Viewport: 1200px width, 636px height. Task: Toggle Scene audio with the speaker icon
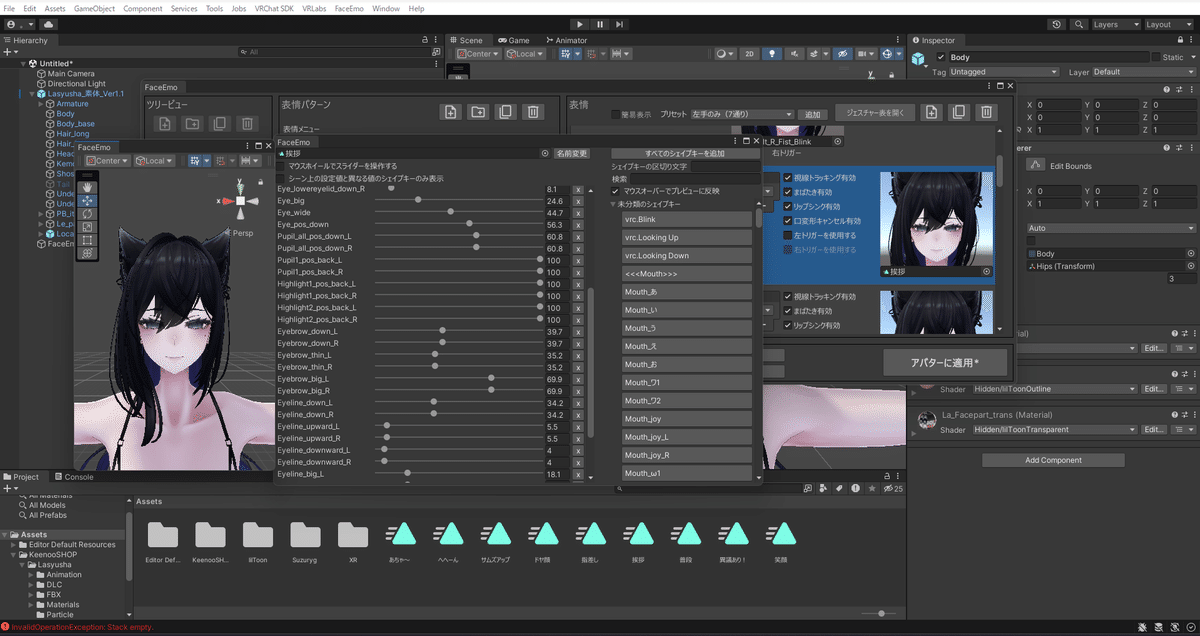coord(794,54)
